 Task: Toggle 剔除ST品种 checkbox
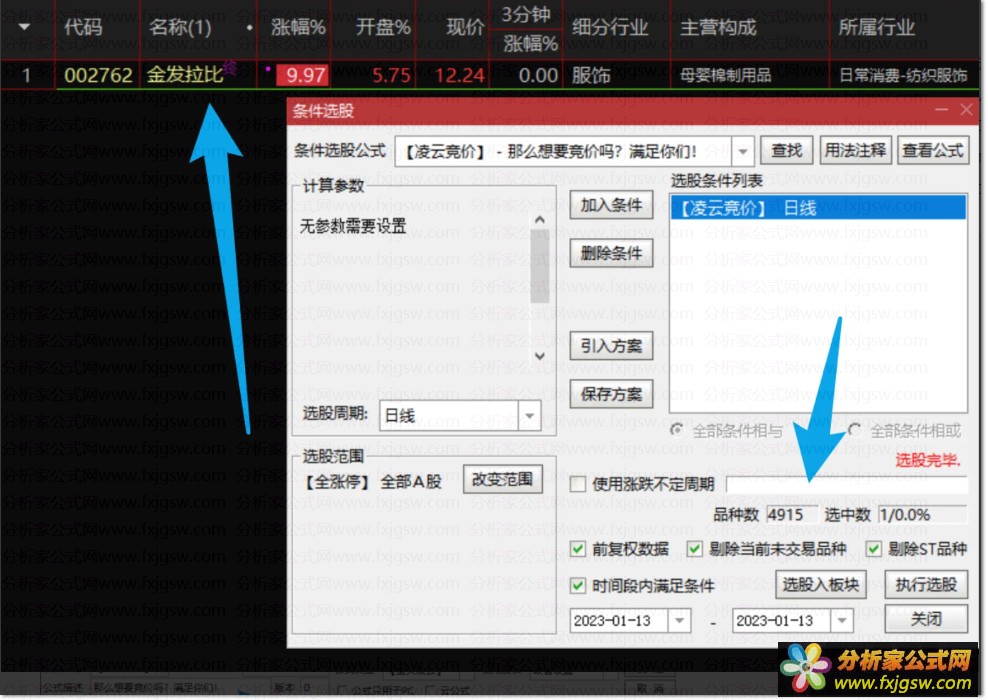873,549
